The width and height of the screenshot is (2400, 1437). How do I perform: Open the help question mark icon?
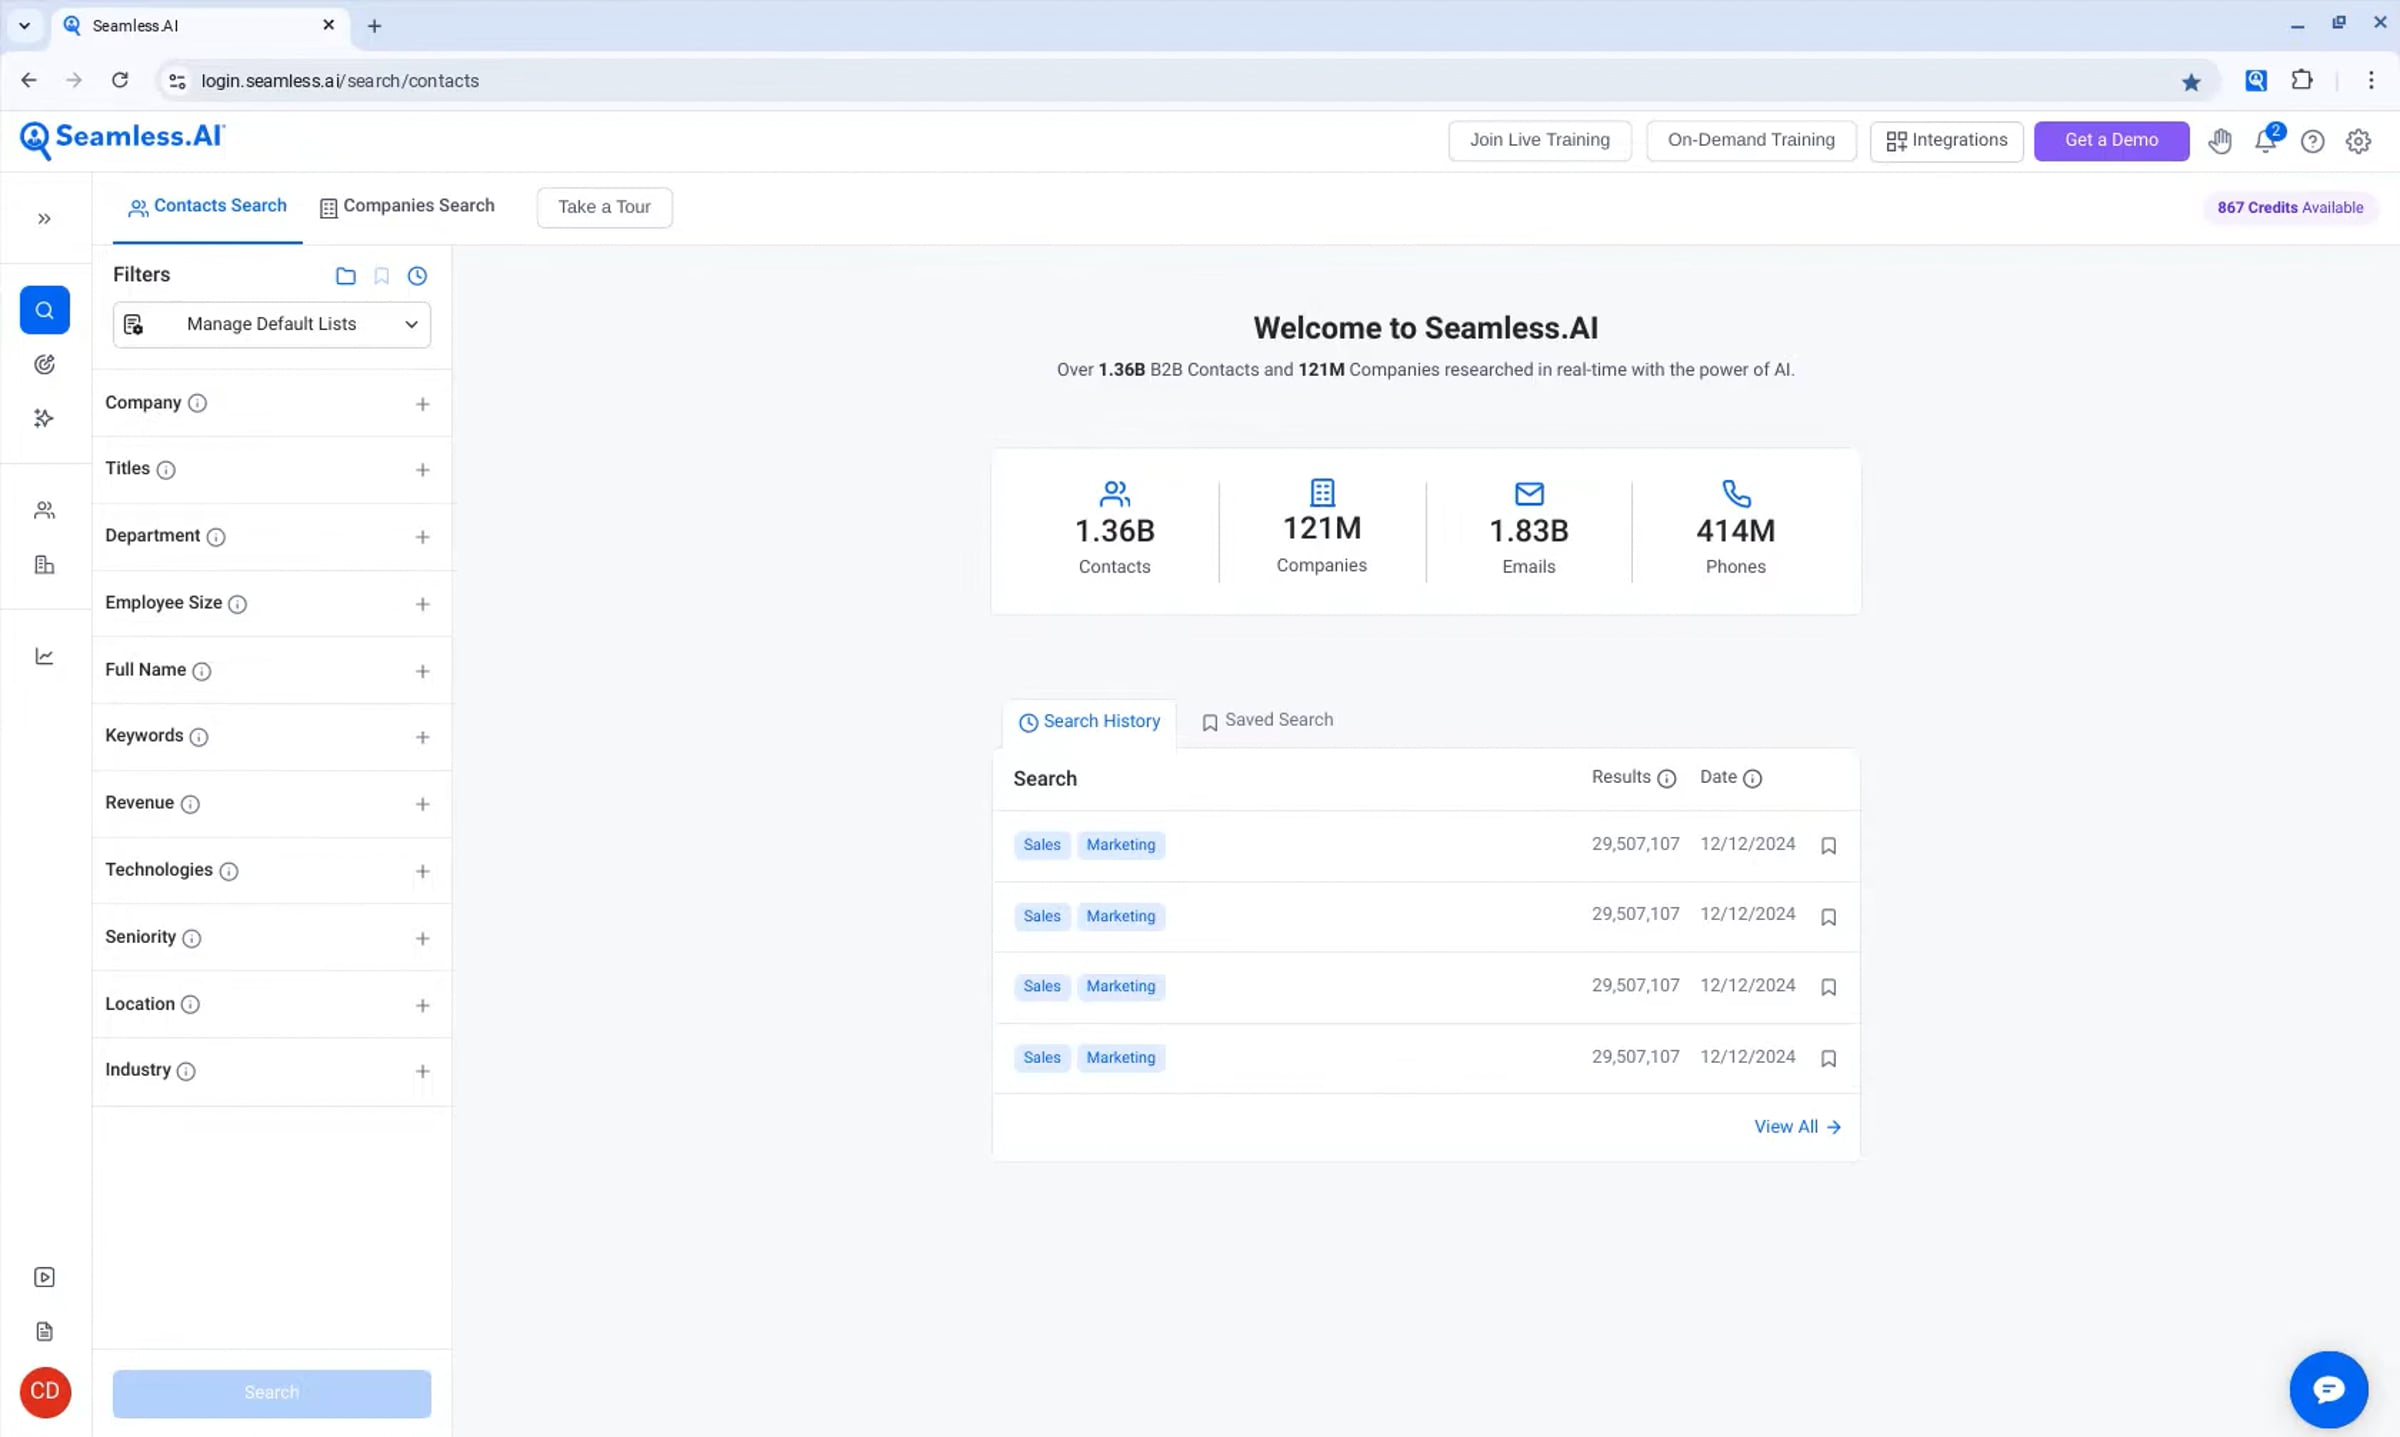2312,141
